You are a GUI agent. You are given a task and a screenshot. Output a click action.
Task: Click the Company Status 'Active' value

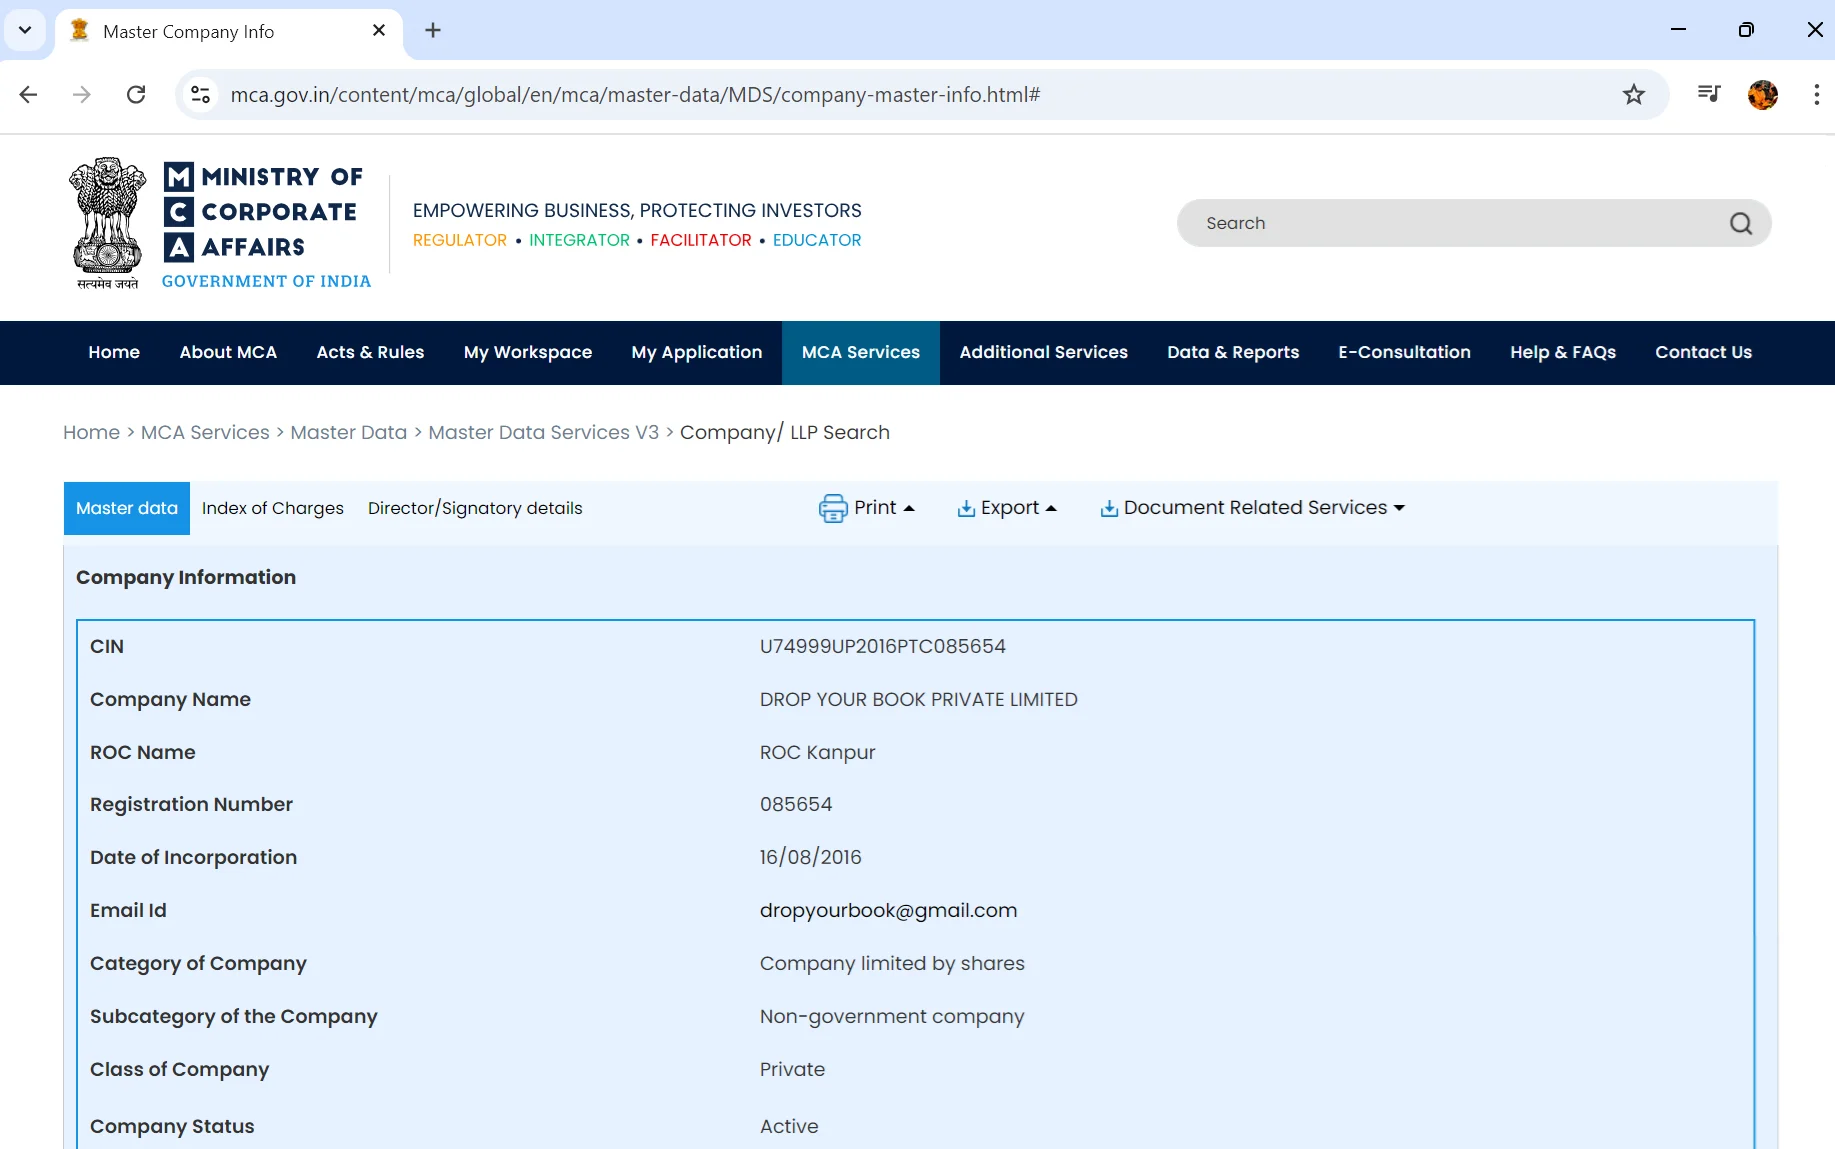point(789,1127)
